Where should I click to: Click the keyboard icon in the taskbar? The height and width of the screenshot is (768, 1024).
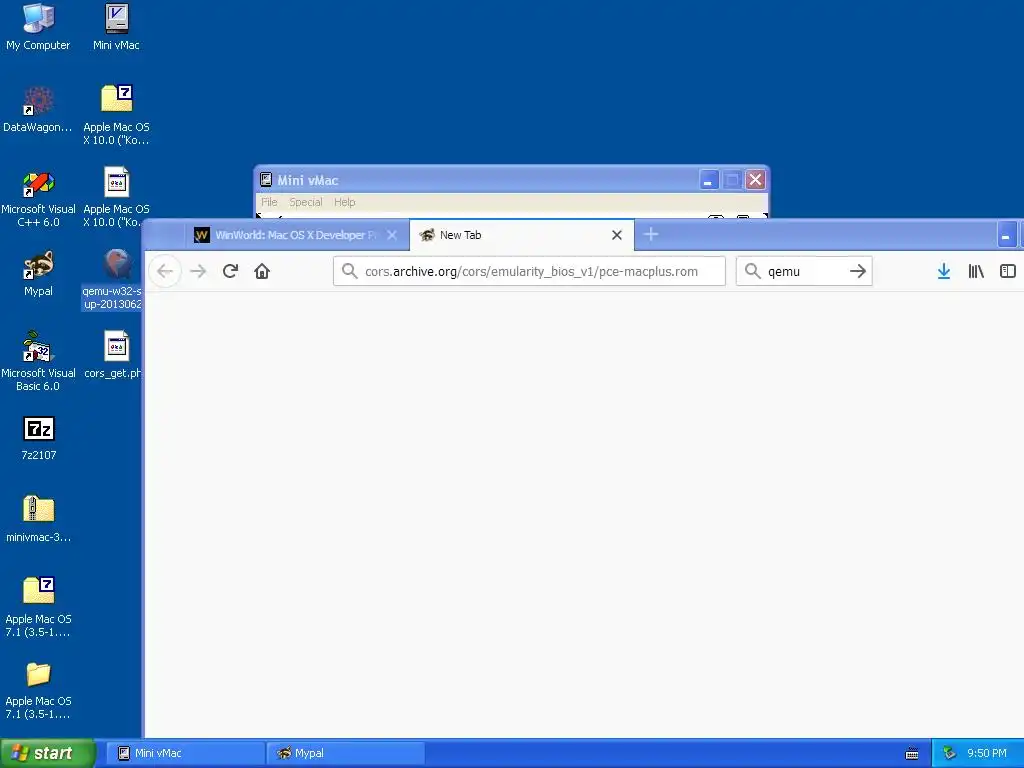912,754
